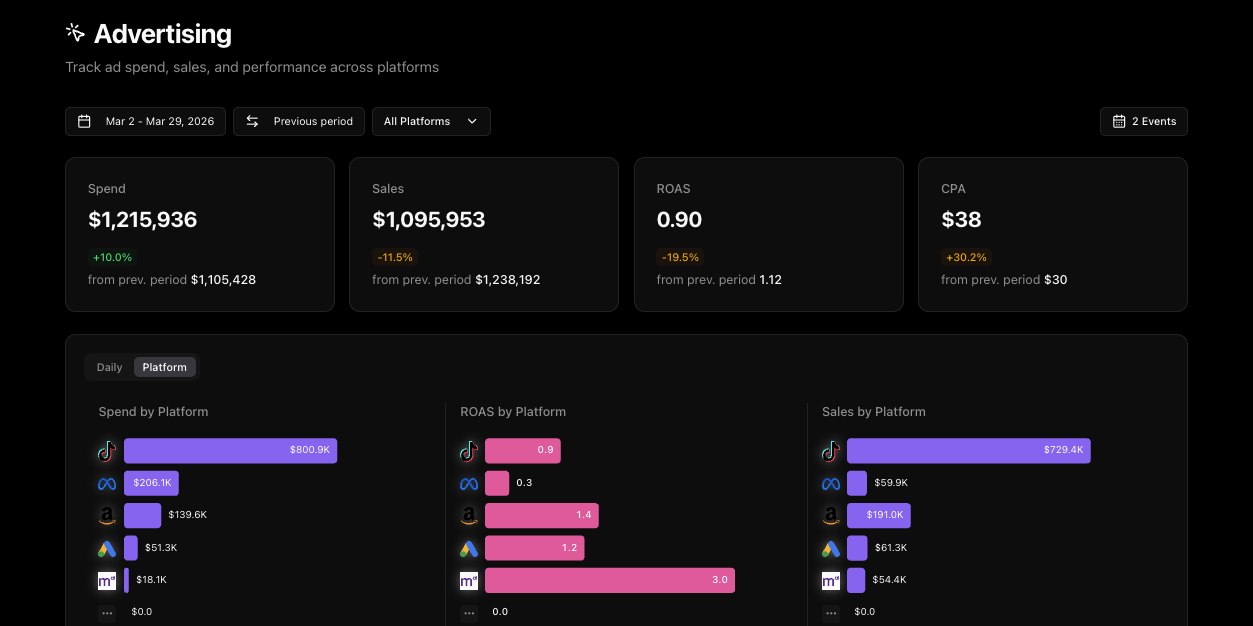This screenshot has width=1253, height=626.
Task: Click the $729.4K TikTok sales bar
Action: 968,451
